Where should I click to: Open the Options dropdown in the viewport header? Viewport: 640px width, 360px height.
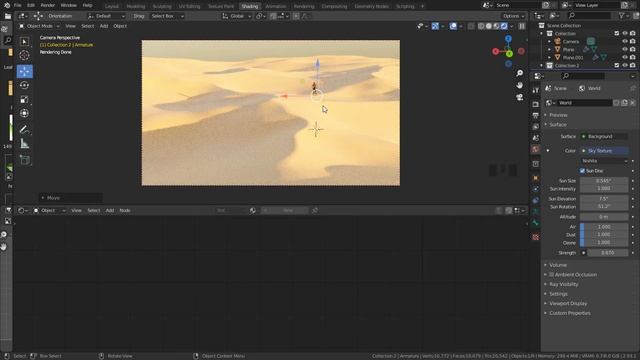tap(513, 16)
